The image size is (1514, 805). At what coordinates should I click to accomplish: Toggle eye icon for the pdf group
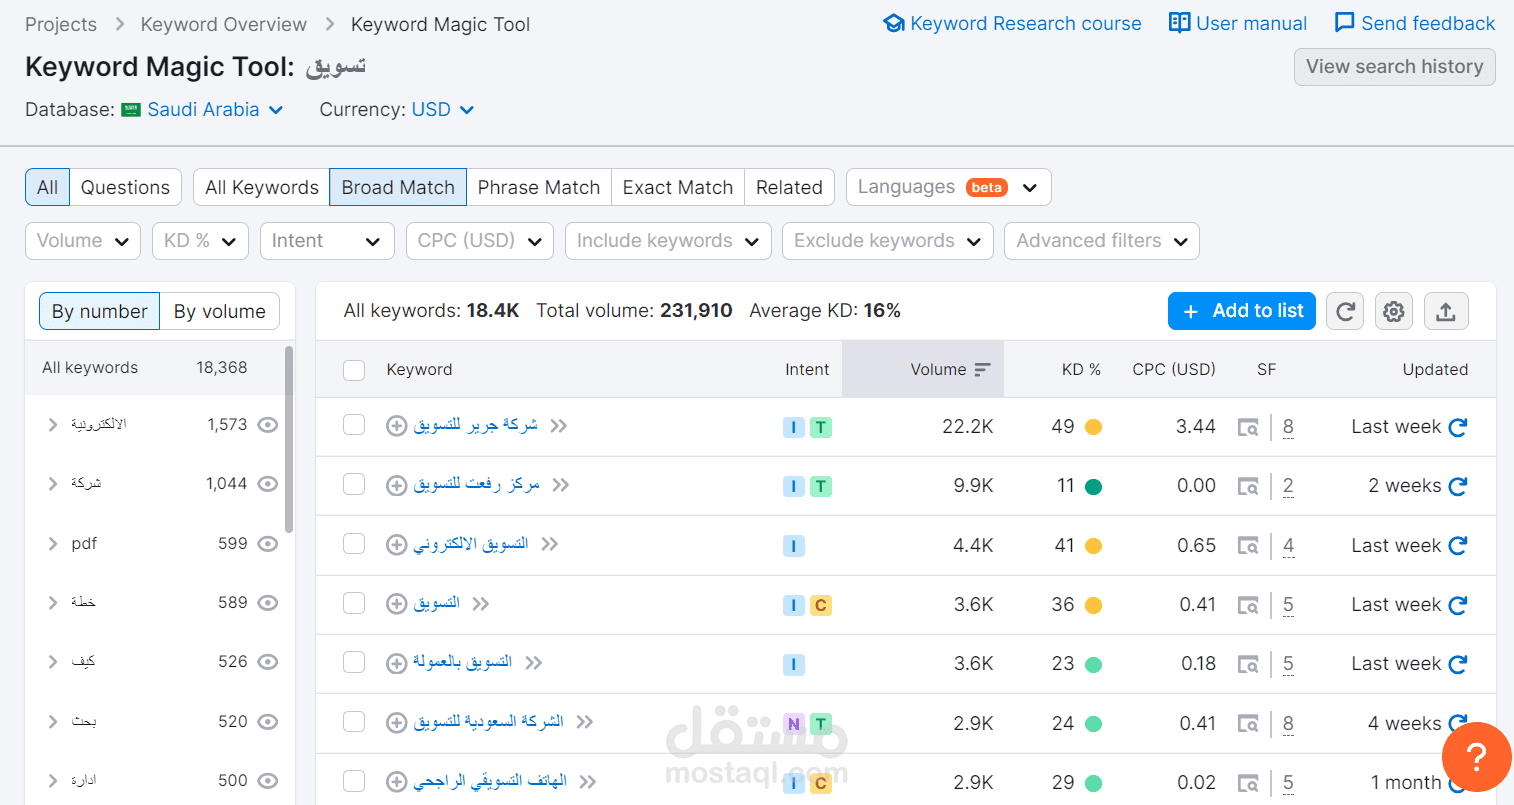[267, 544]
